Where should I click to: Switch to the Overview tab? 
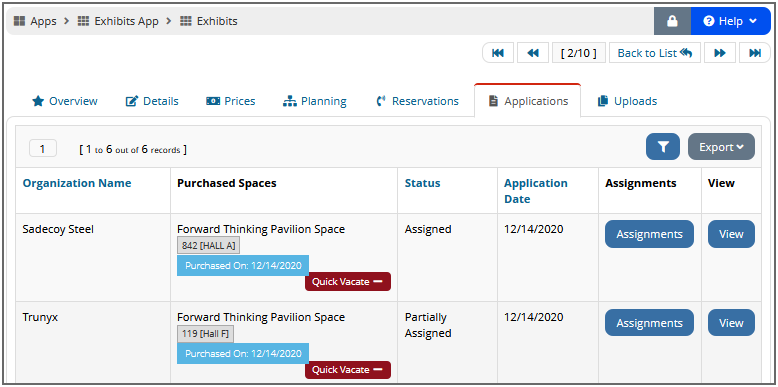[65, 101]
